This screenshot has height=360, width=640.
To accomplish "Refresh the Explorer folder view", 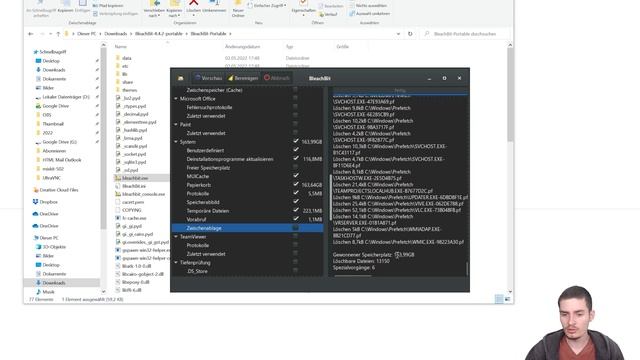I will pyautogui.click(x=410, y=34).
